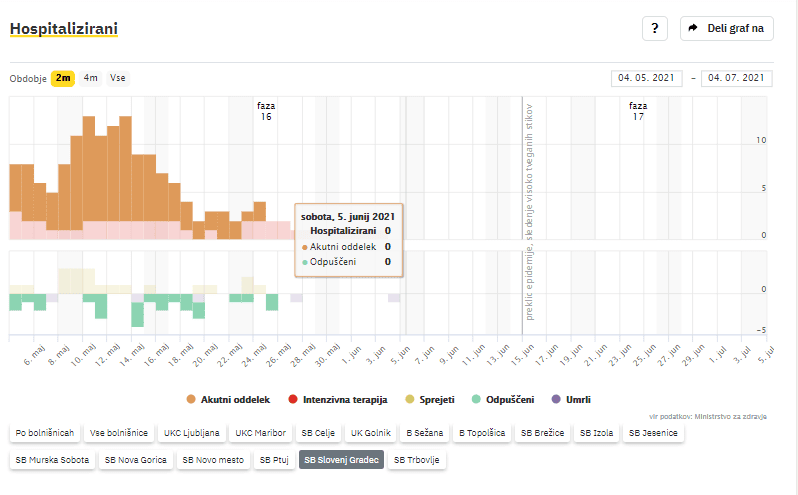Image resolution: width=798 pixels, height=495 pixels.
Task: Click the Hospitalizirani heading link
Action: [x=63, y=28]
